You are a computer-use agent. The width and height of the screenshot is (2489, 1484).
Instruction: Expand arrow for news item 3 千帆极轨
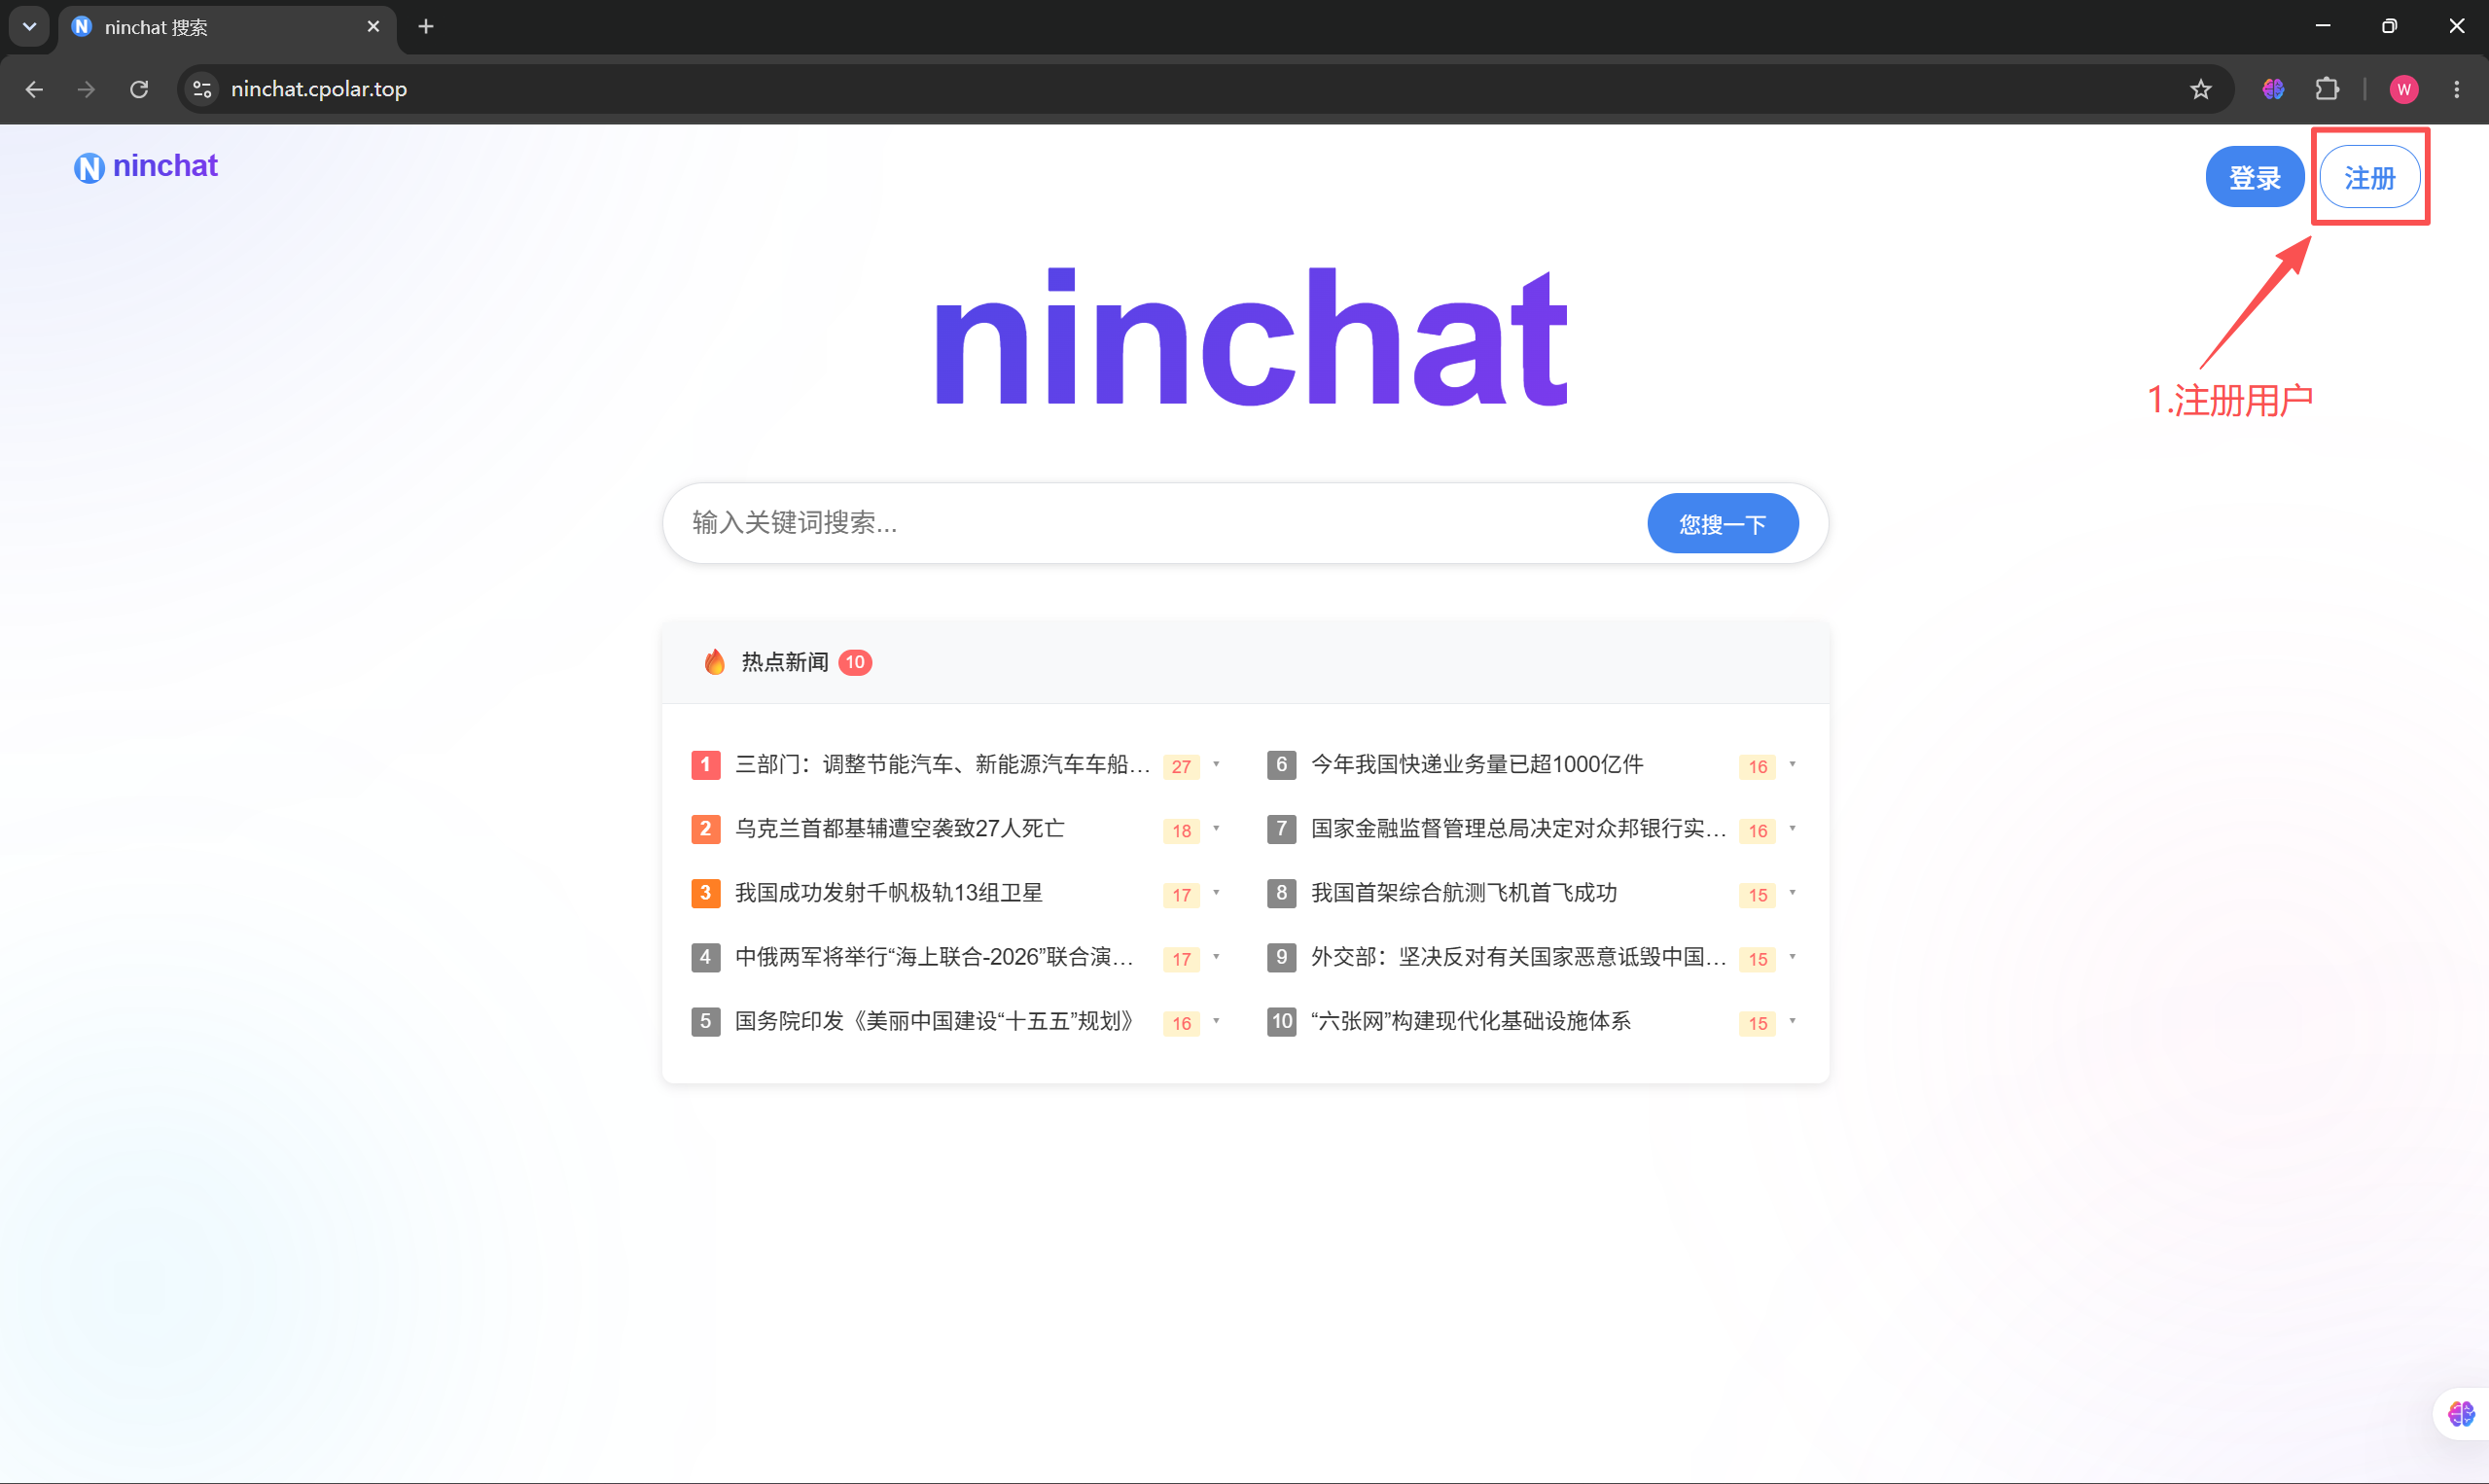click(x=1216, y=893)
